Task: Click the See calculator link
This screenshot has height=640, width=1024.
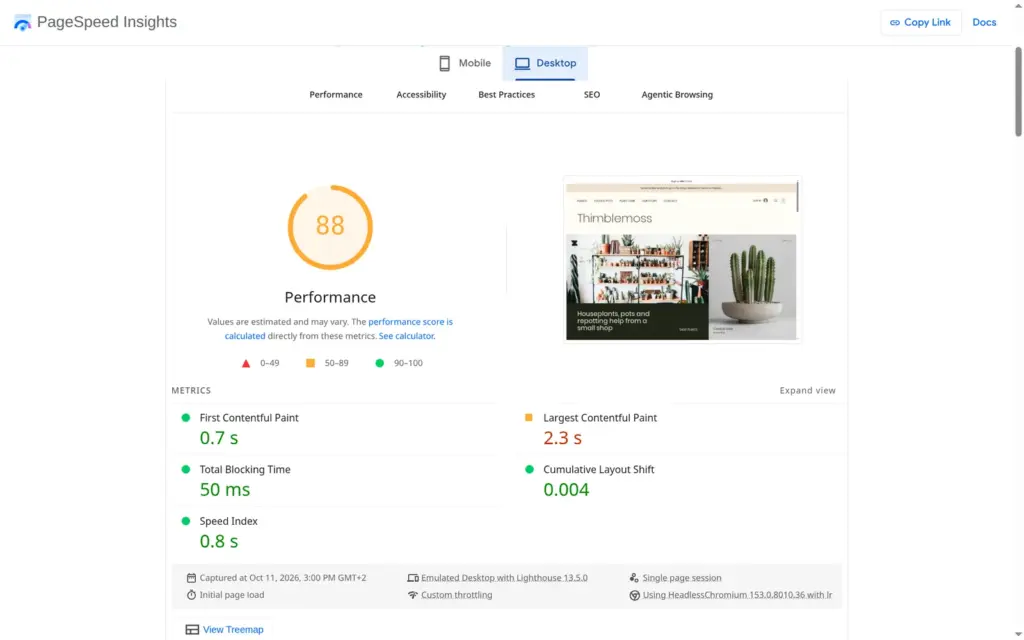Action: pos(406,336)
